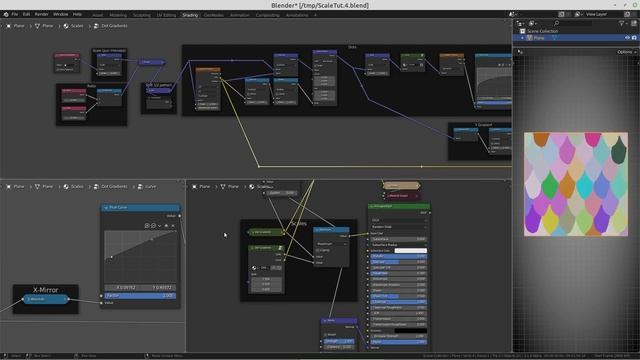Delete selected point on Float Curve
Viewport: 640px width, 360px height.
pos(173,225)
